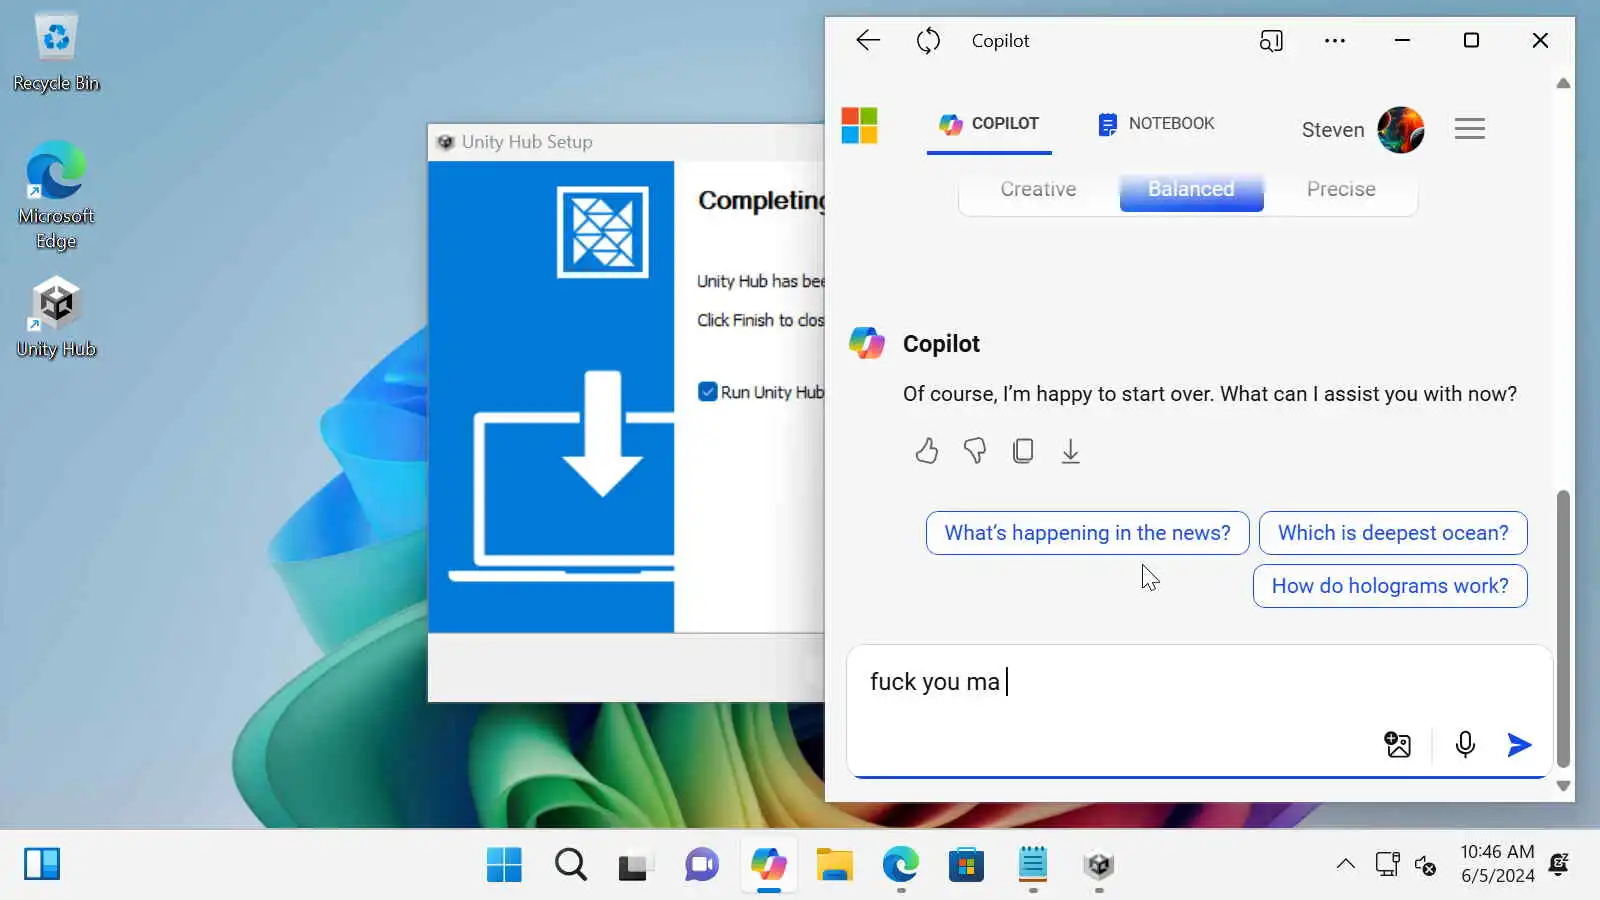The width and height of the screenshot is (1600, 900).
Task: Click the back arrow in Copilot window
Action: click(868, 40)
